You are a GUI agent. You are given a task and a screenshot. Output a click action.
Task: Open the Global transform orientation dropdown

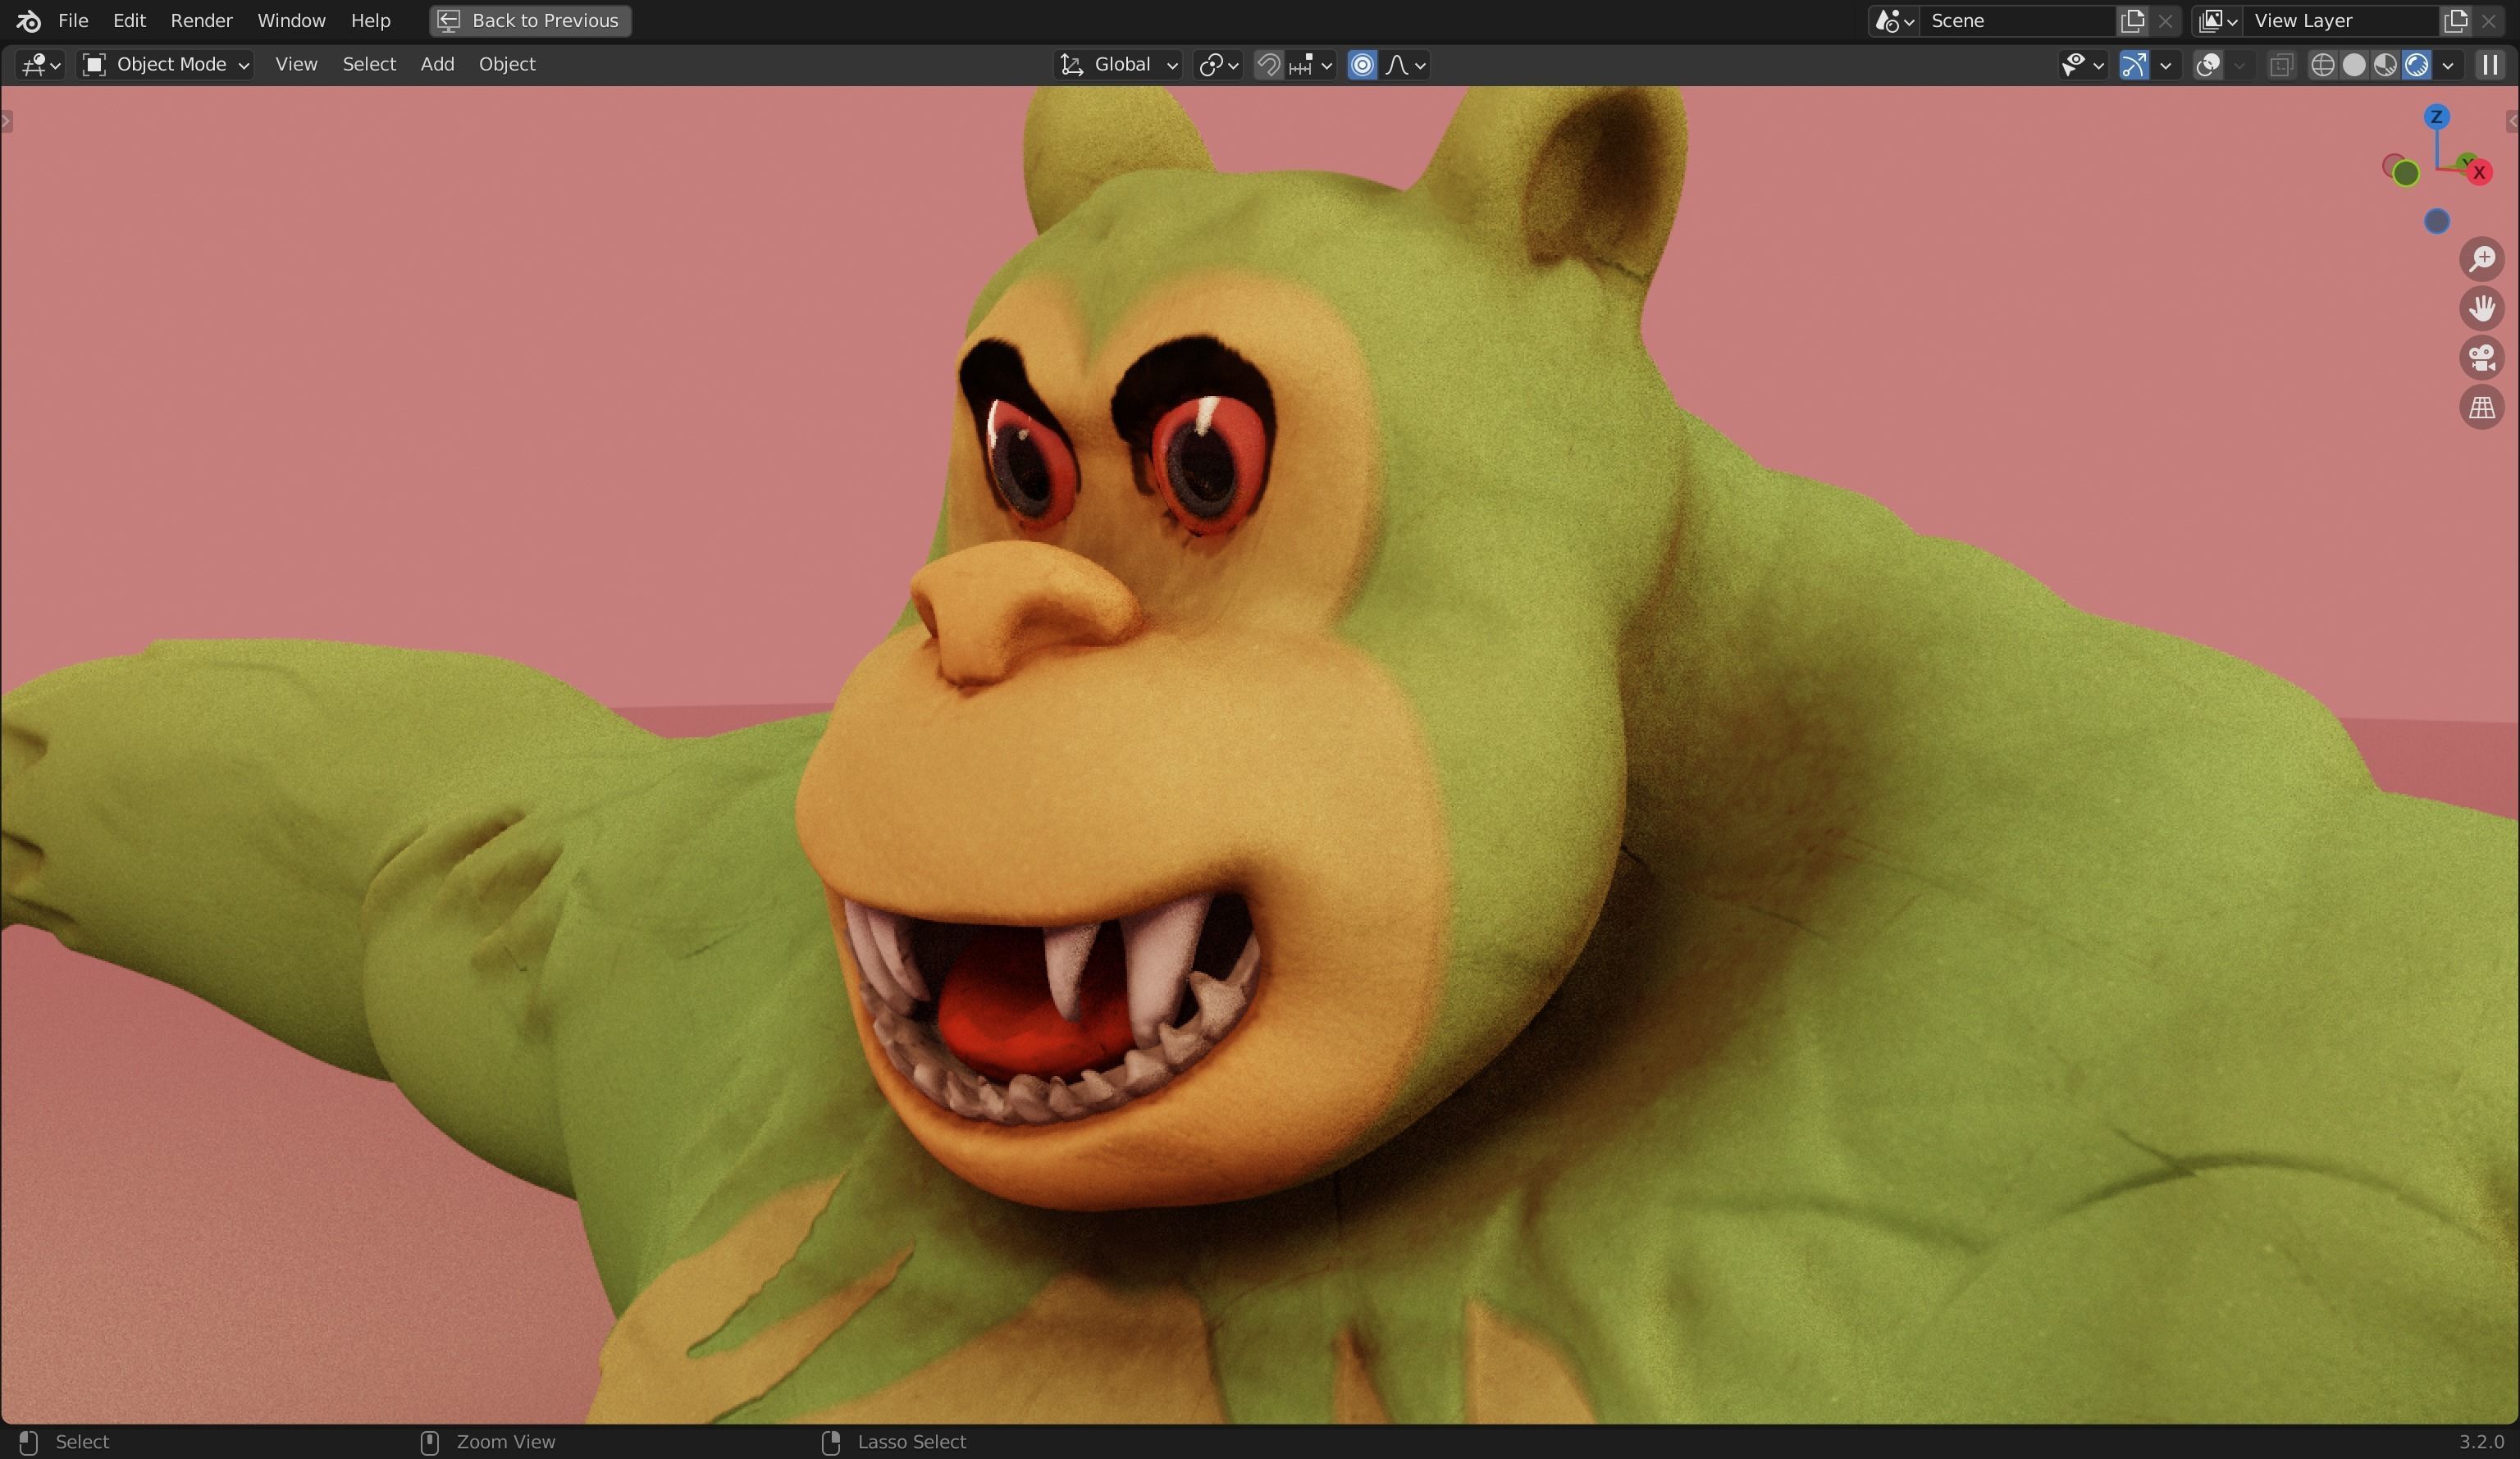(x=1119, y=65)
